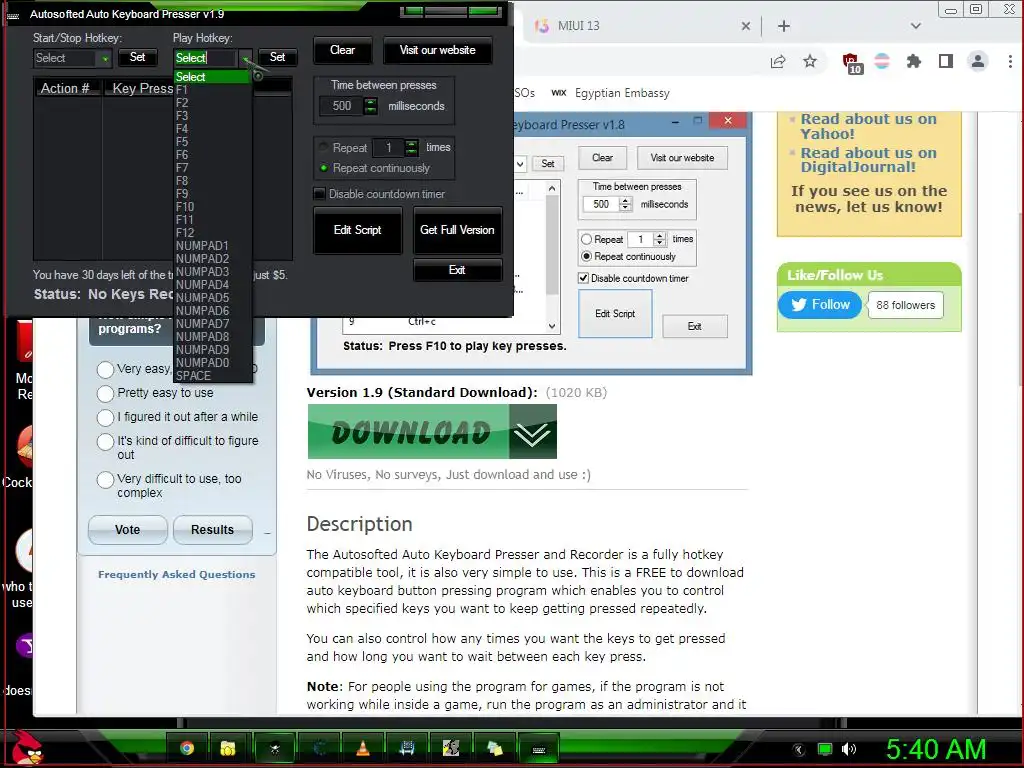Close the MIUI 13 tab

coord(746,26)
